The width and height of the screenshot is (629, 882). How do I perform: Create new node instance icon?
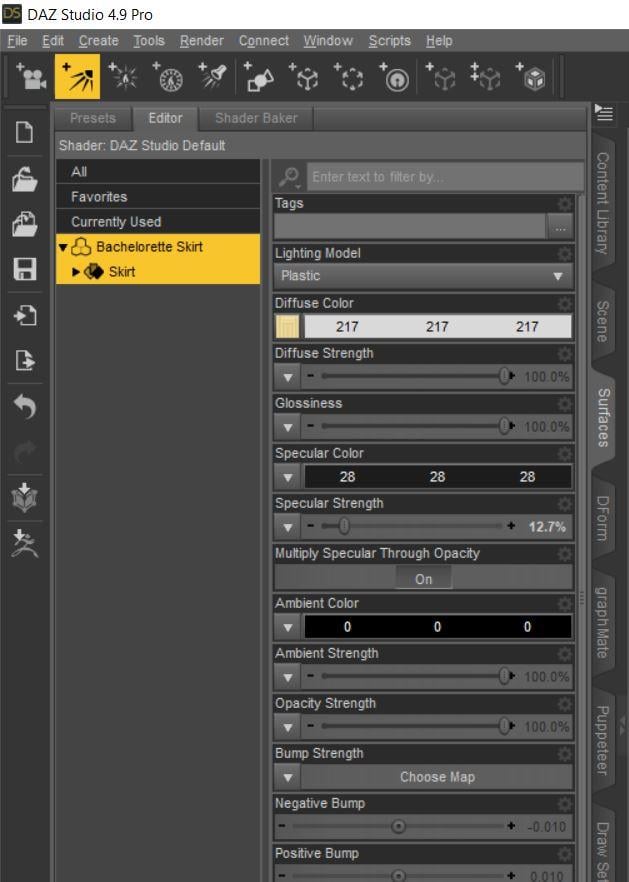pyautogui.click(x=441, y=77)
